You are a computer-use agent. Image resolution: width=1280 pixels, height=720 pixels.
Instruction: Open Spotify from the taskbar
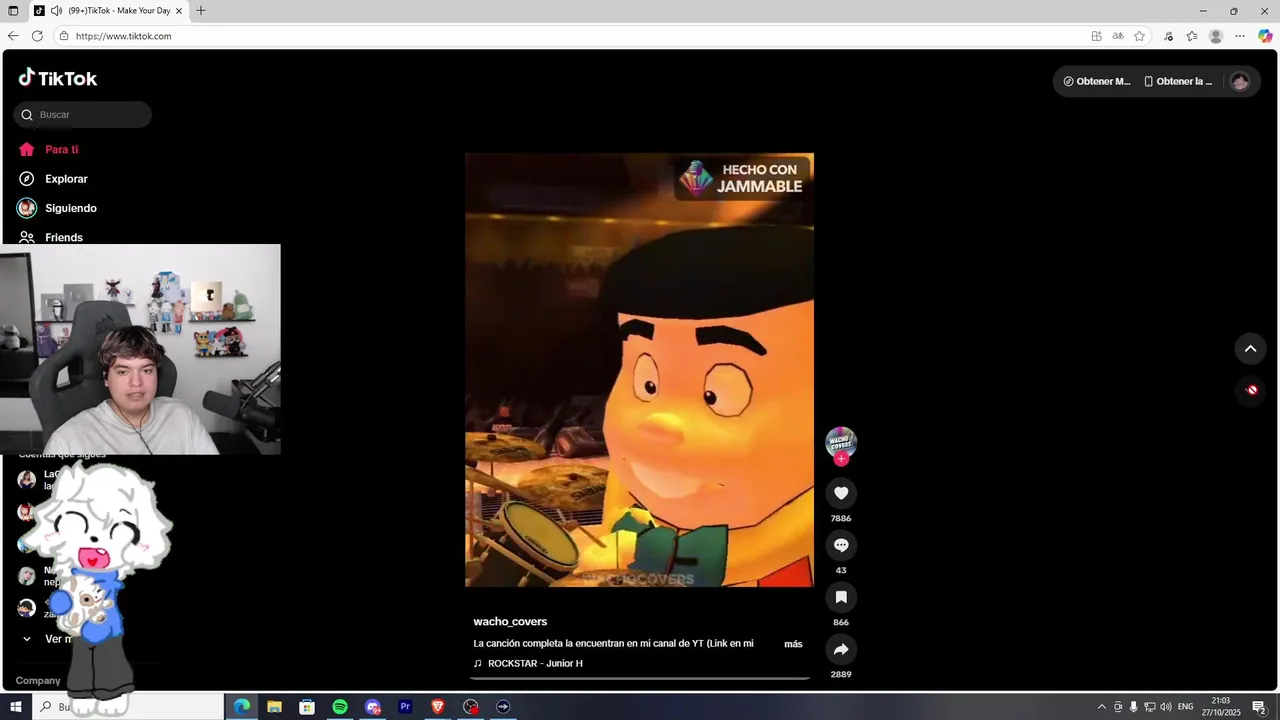pyautogui.click(x=340, y=707)
